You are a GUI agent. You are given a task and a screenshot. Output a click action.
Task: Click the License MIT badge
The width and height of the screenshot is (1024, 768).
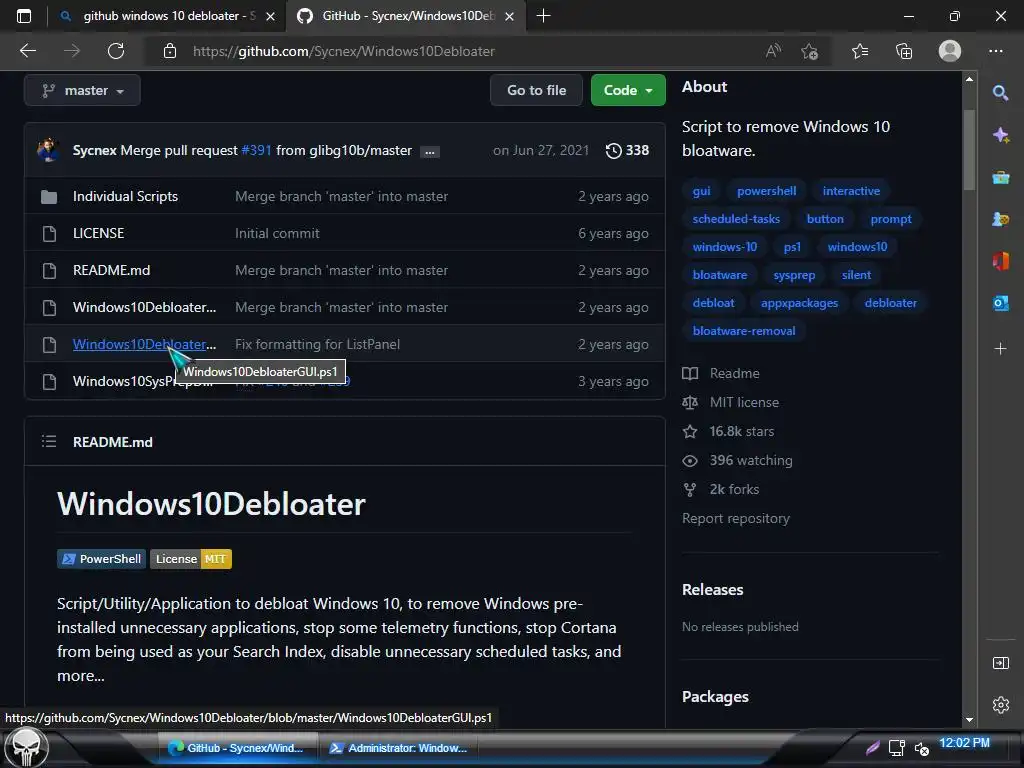[191, 559]
